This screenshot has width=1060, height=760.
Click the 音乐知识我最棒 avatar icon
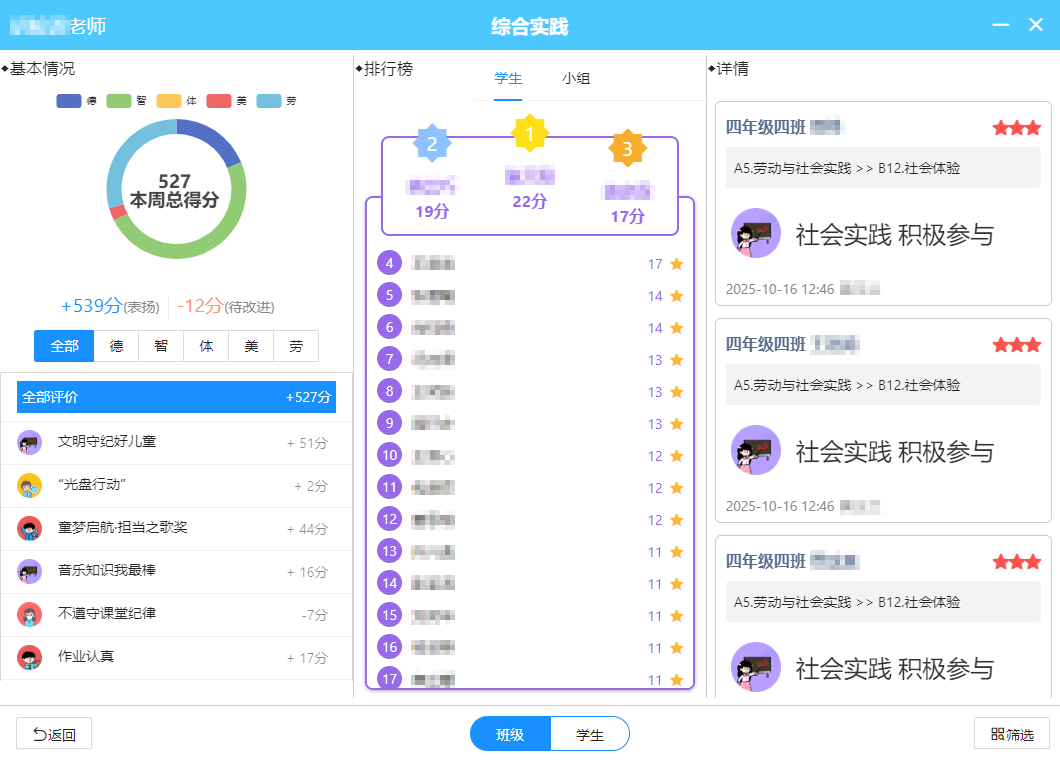(30, 572)
